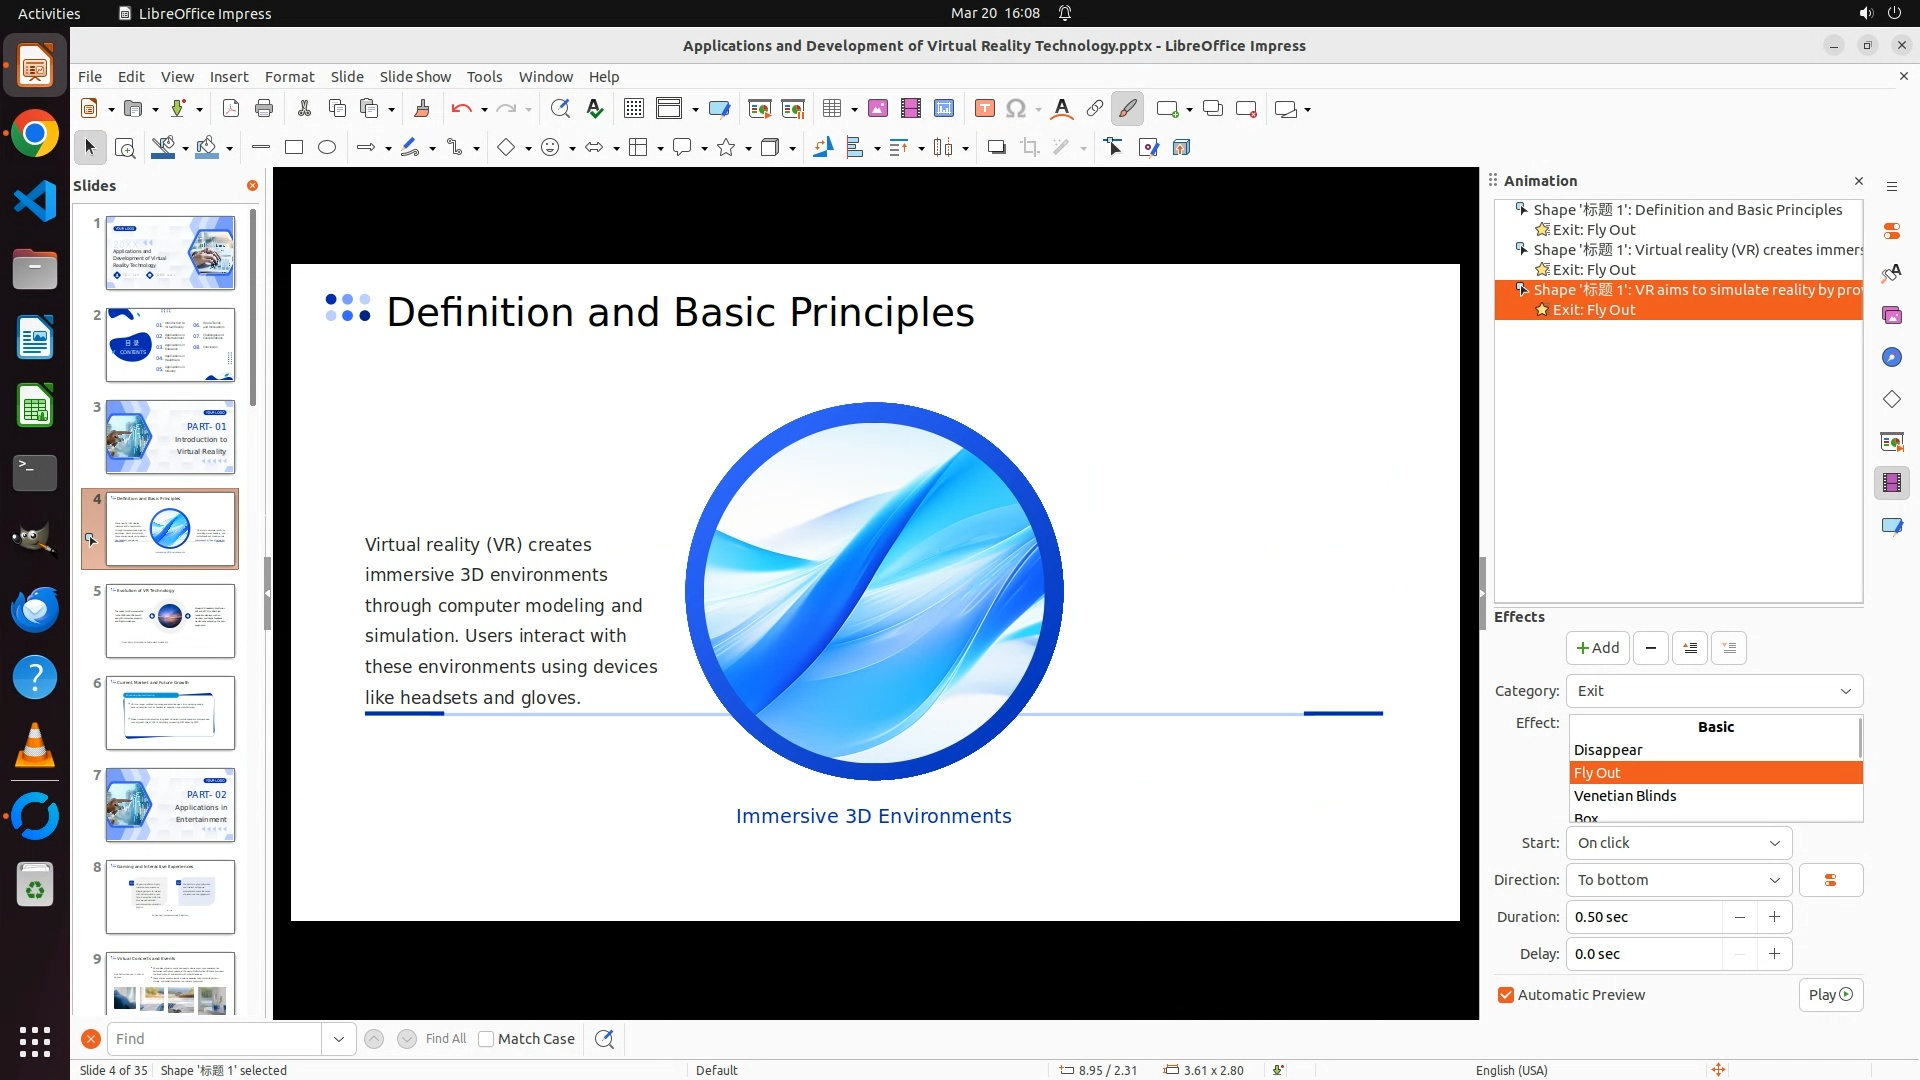
Task: Click the Print toolbar icon
Action: point(264,109)
